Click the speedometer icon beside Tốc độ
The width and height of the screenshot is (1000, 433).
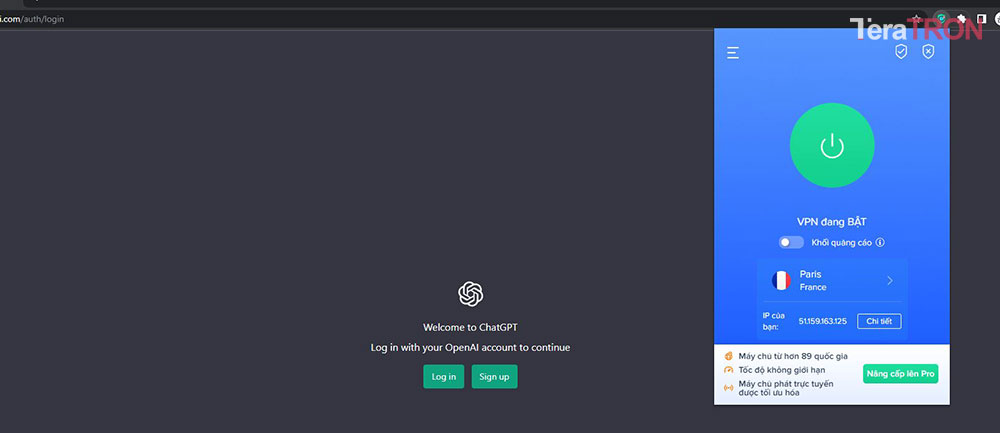tap(728, 370)
